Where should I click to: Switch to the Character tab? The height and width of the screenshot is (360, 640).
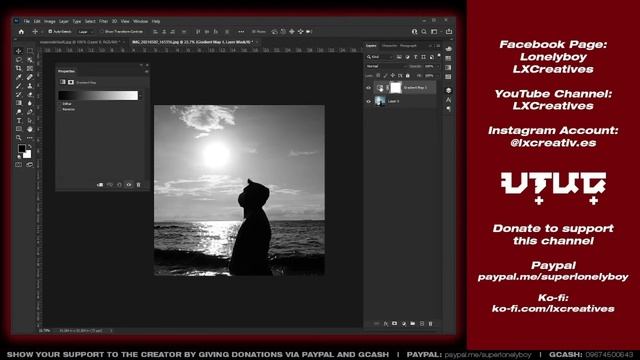click(389, 46)
